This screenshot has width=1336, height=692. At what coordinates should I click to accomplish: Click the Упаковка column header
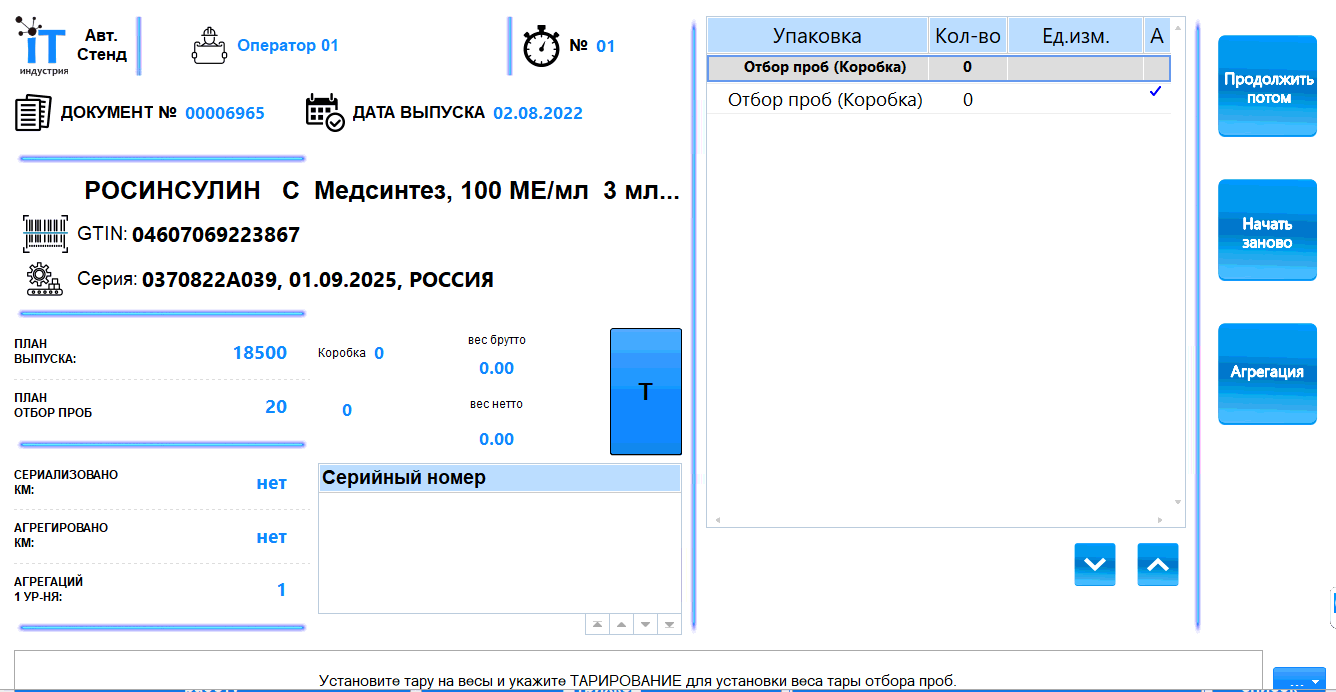coord(817,36)
